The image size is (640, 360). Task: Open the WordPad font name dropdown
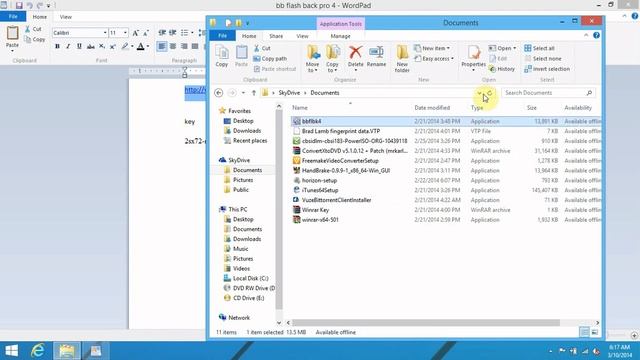pyautogui.click(x=105, y=33)
